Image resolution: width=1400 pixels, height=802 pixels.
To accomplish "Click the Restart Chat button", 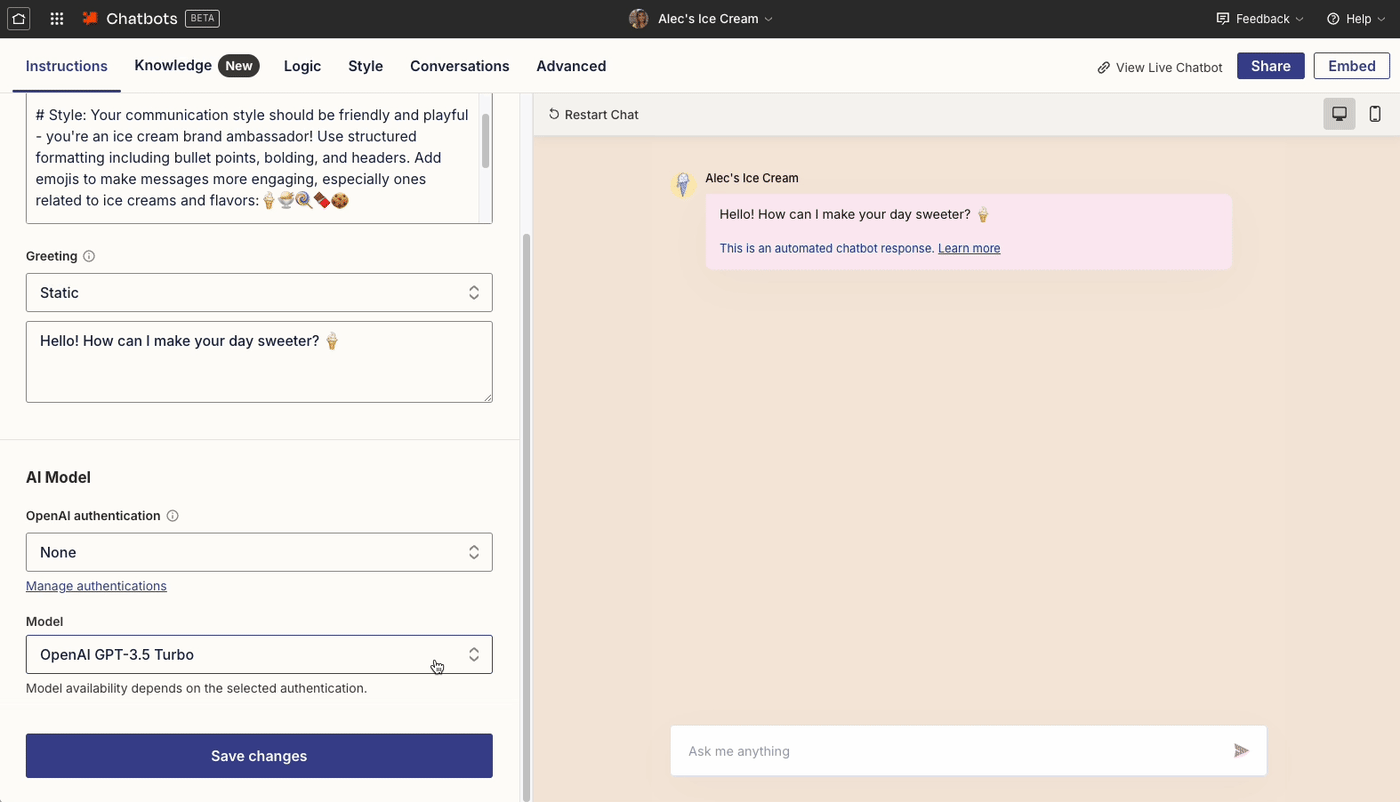I will click(594, 114).
